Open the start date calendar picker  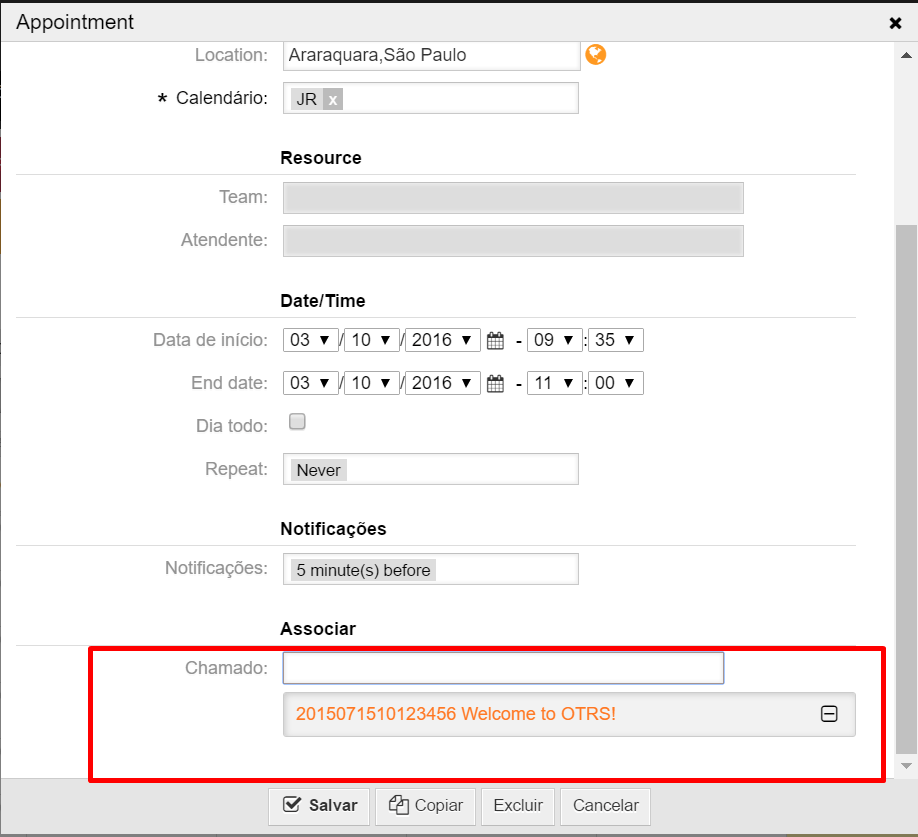click(495, 341)
